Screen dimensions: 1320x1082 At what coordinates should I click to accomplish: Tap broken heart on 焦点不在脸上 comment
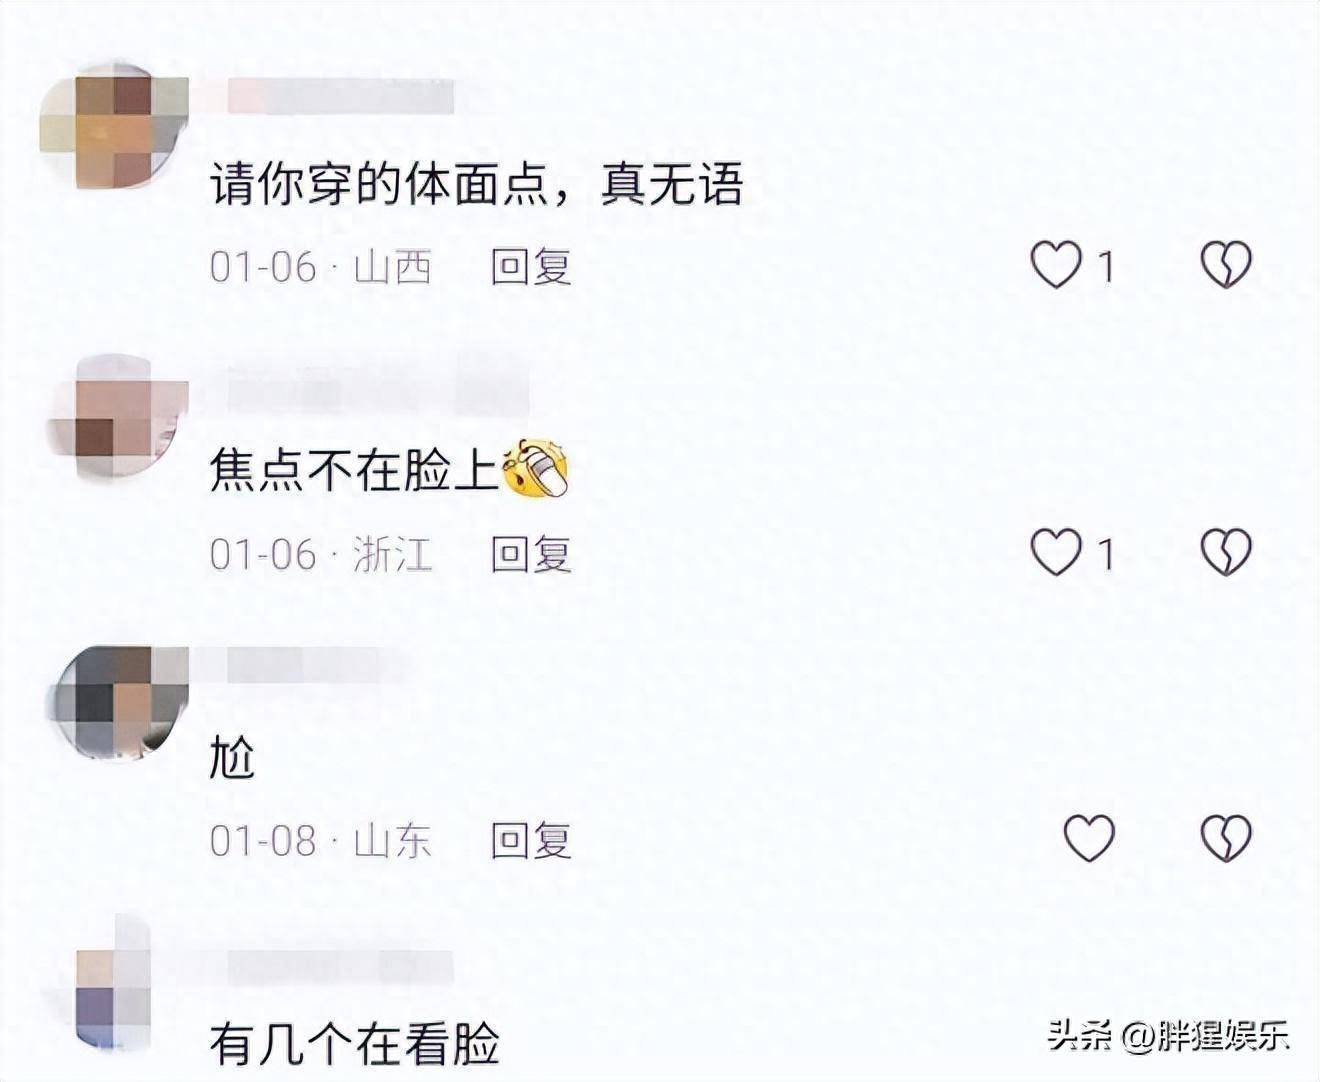click(1225, 552)
